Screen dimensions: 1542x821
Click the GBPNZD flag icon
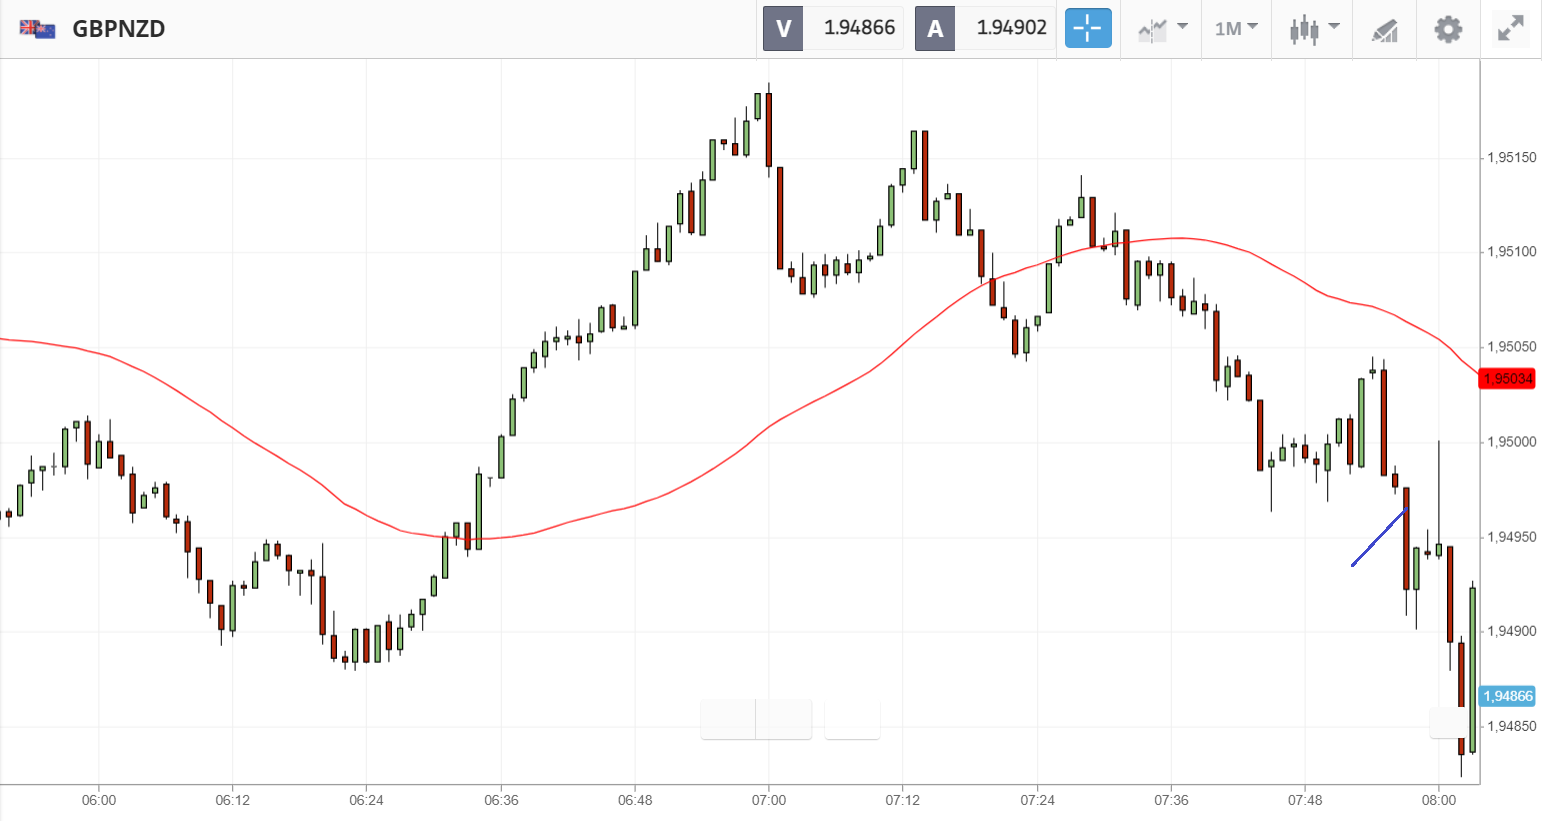pyautogui.click(x=38, y=29)
